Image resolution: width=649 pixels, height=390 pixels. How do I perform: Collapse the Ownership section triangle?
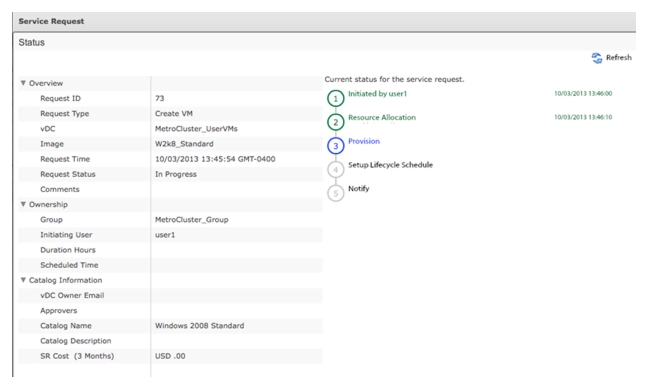pyautogui.click(x=23, y=204)
